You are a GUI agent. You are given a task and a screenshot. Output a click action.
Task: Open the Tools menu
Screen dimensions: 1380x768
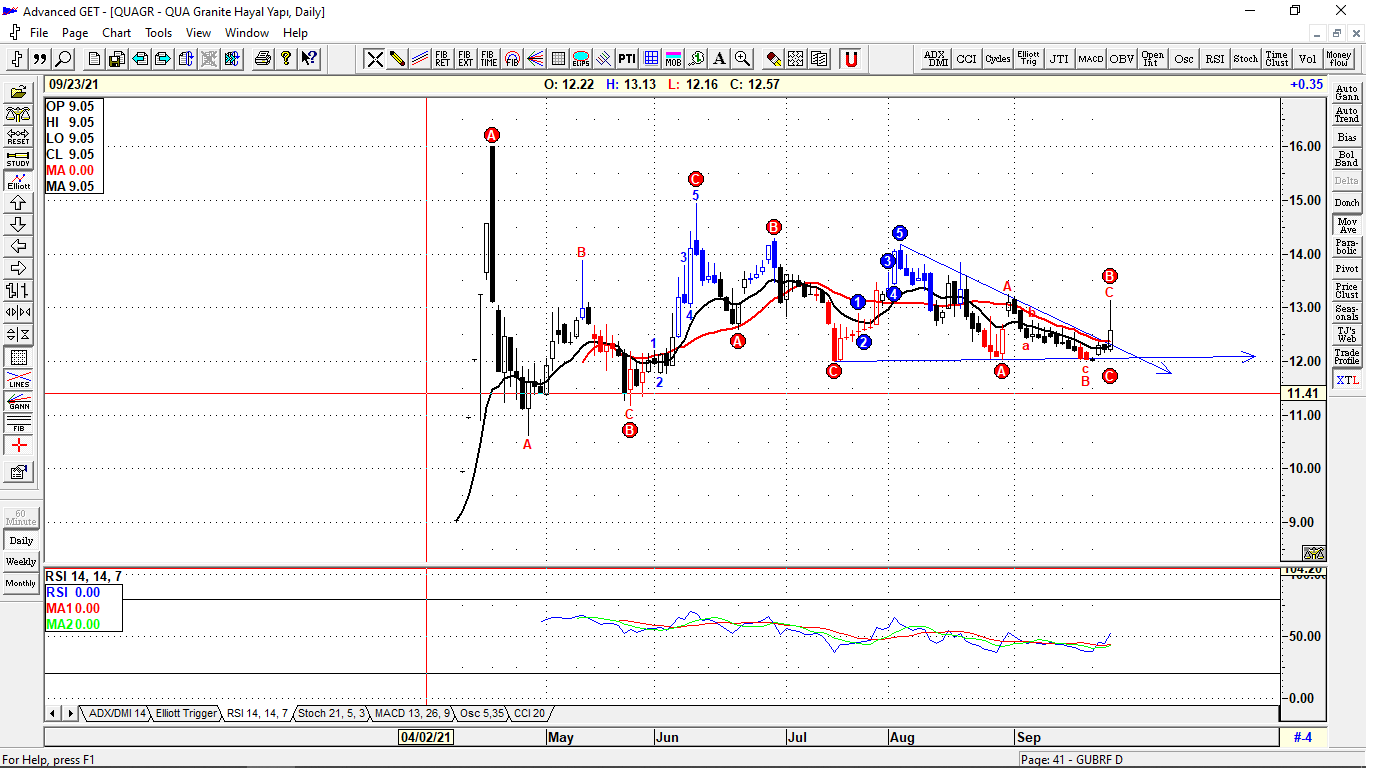158,32
